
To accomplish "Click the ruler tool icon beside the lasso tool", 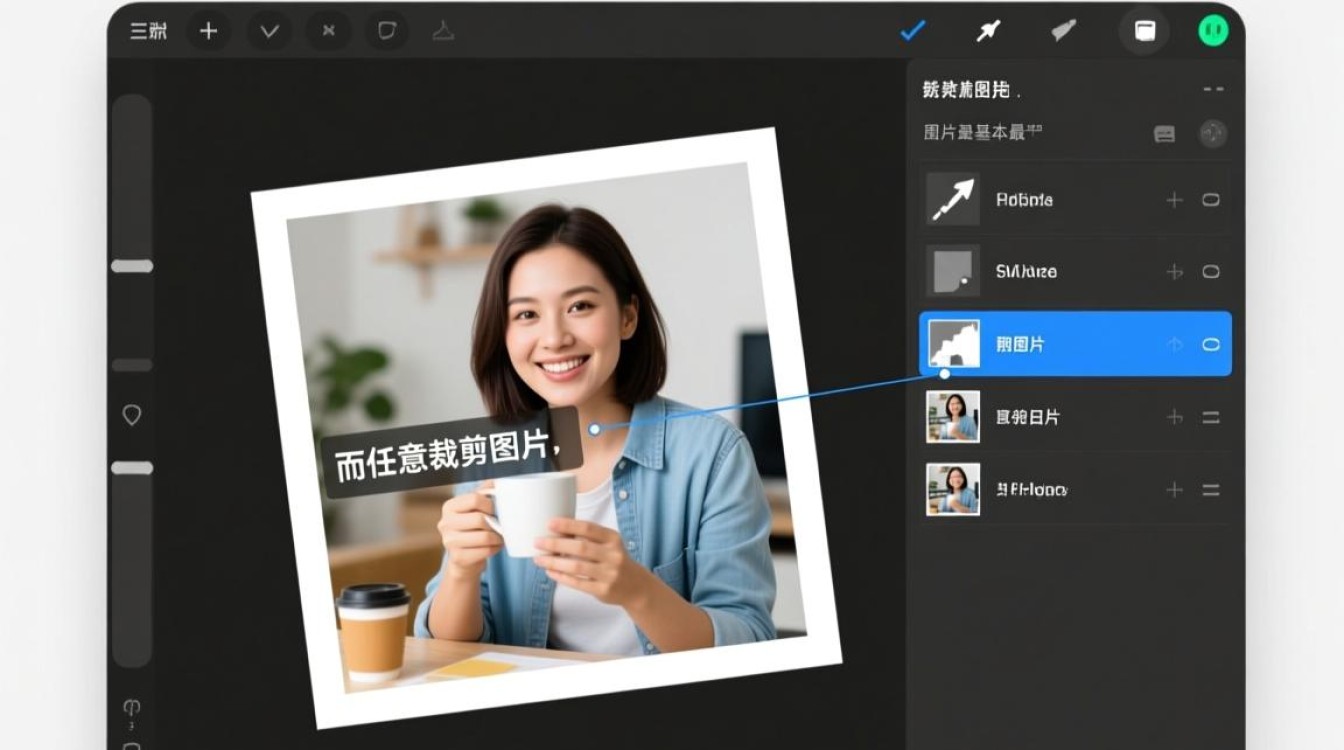I will [x=444, y=31].
